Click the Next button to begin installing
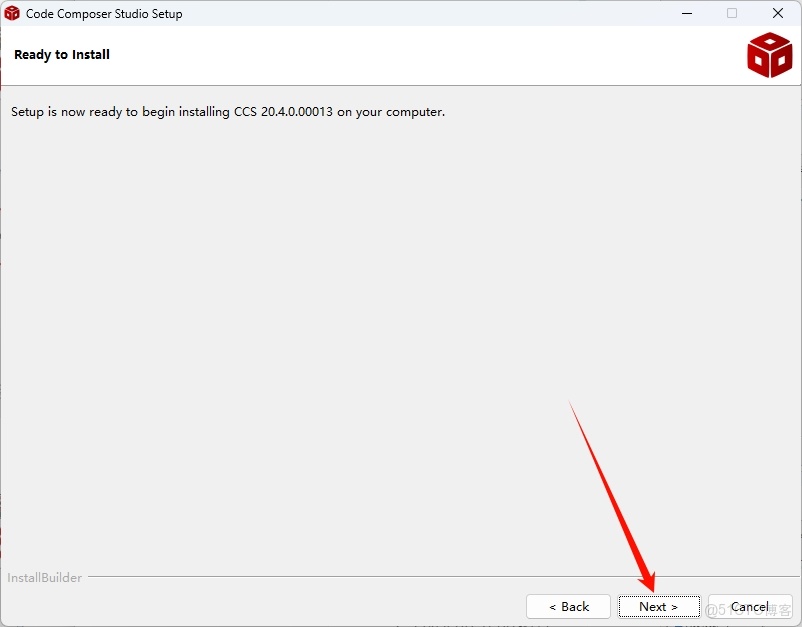 click(x=659, y=607)
